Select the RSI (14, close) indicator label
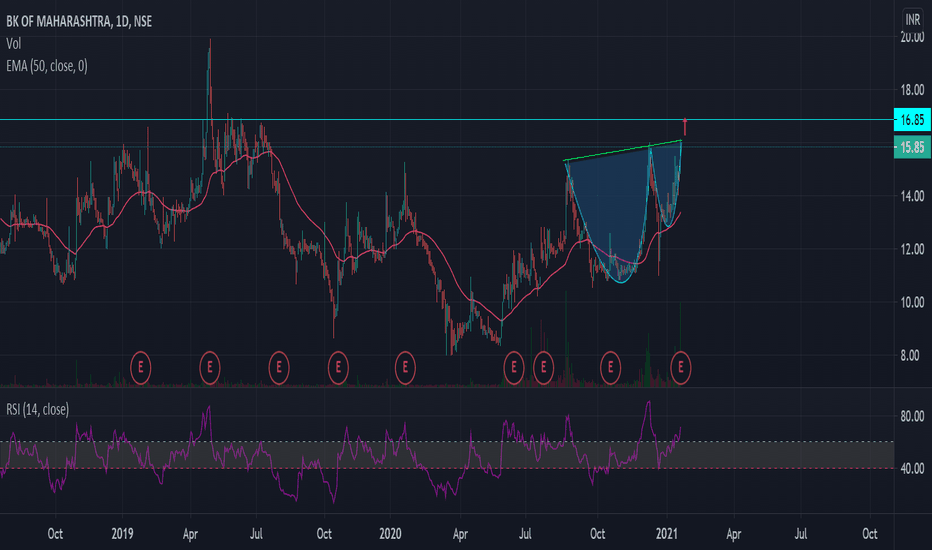 [x=37, y=409]
